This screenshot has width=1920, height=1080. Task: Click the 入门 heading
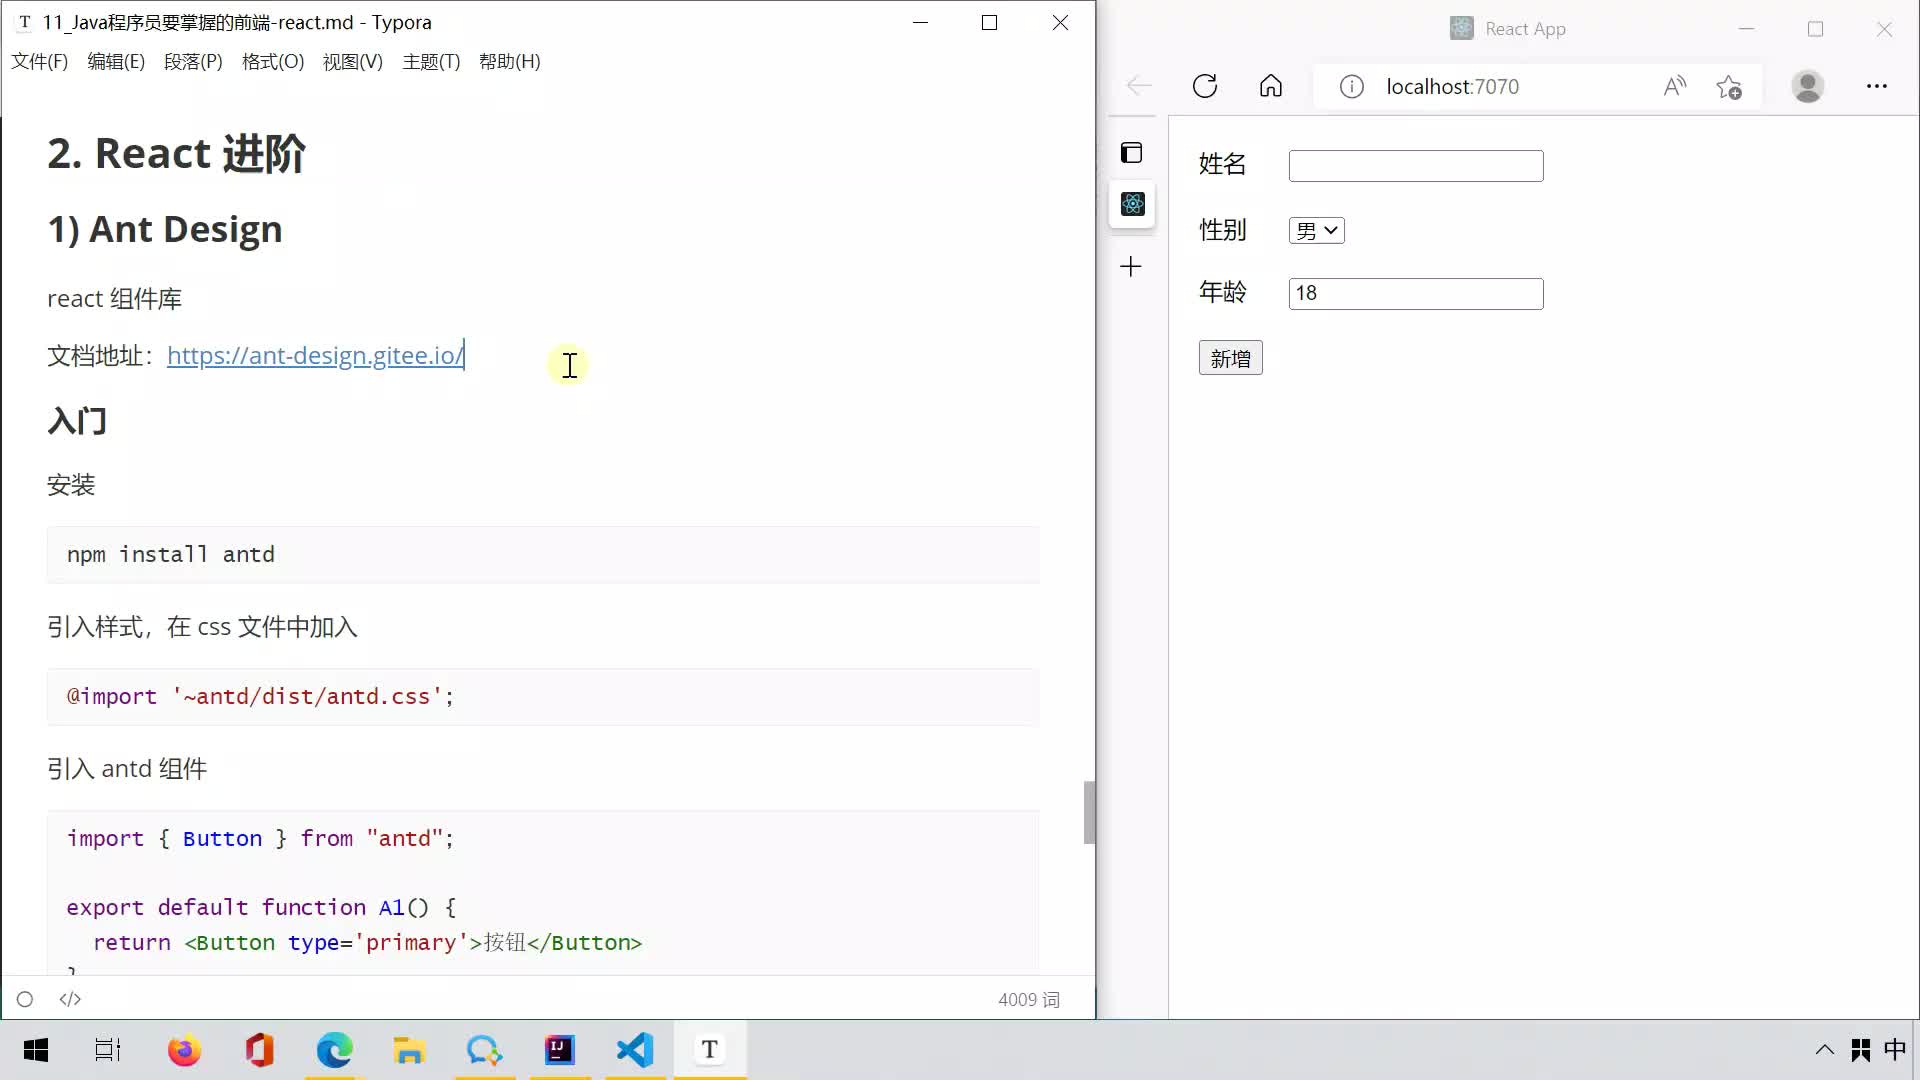77,421
